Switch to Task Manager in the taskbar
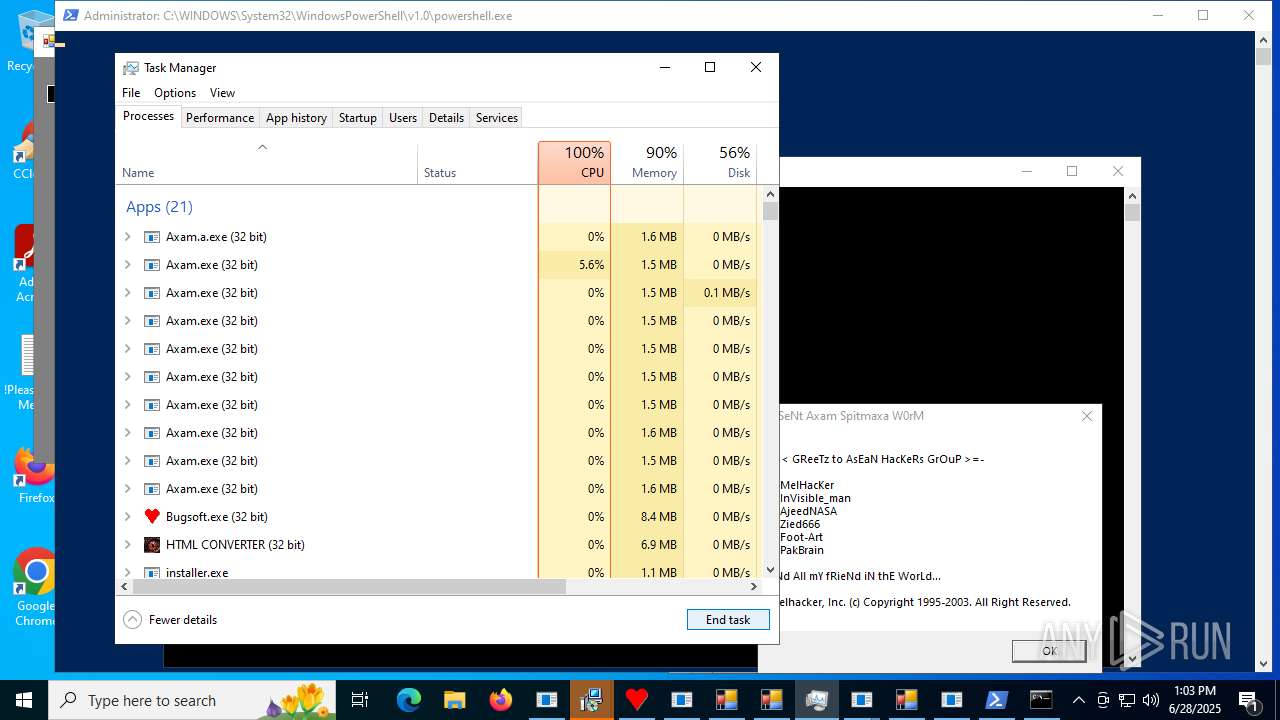This screenshot has width=1280, height=720. [x=816, y=700]
